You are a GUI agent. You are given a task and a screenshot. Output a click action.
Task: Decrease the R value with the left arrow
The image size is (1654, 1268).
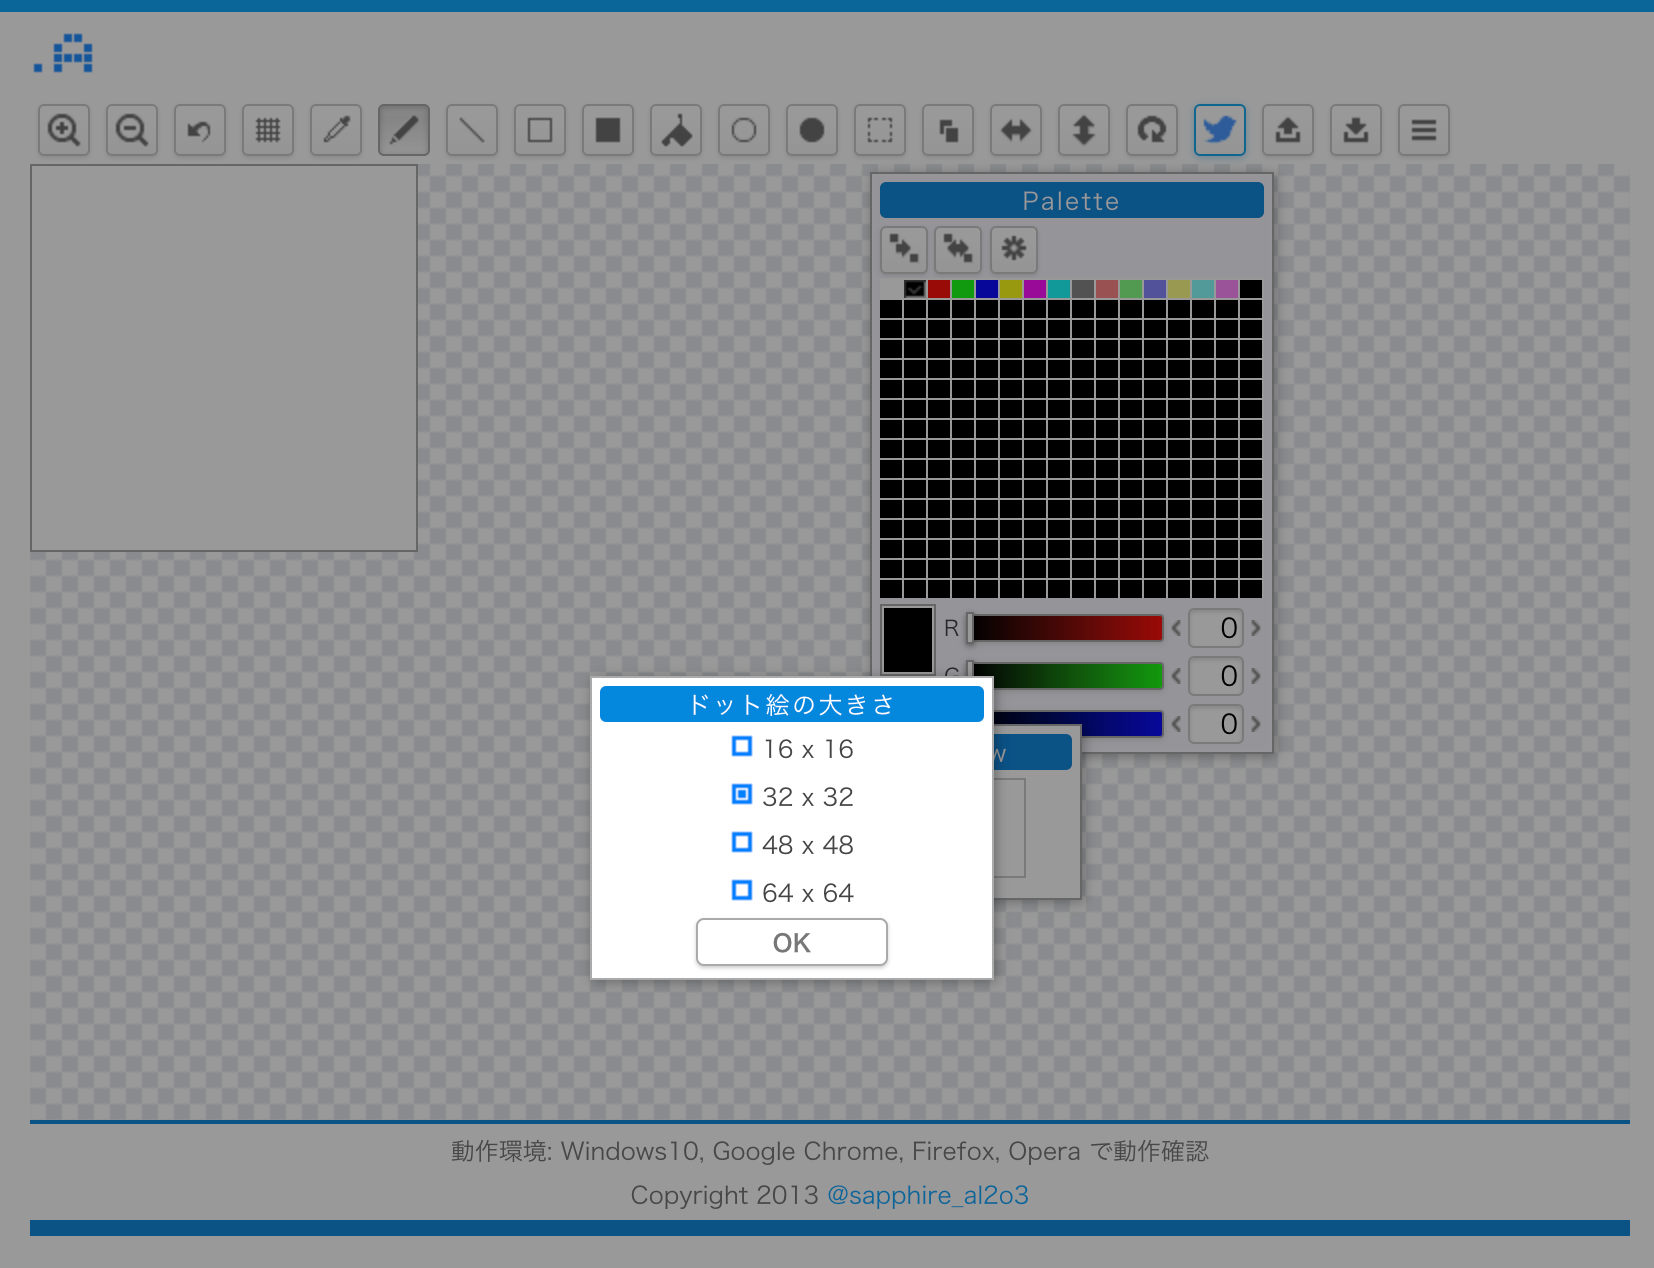coord(1176,628)
